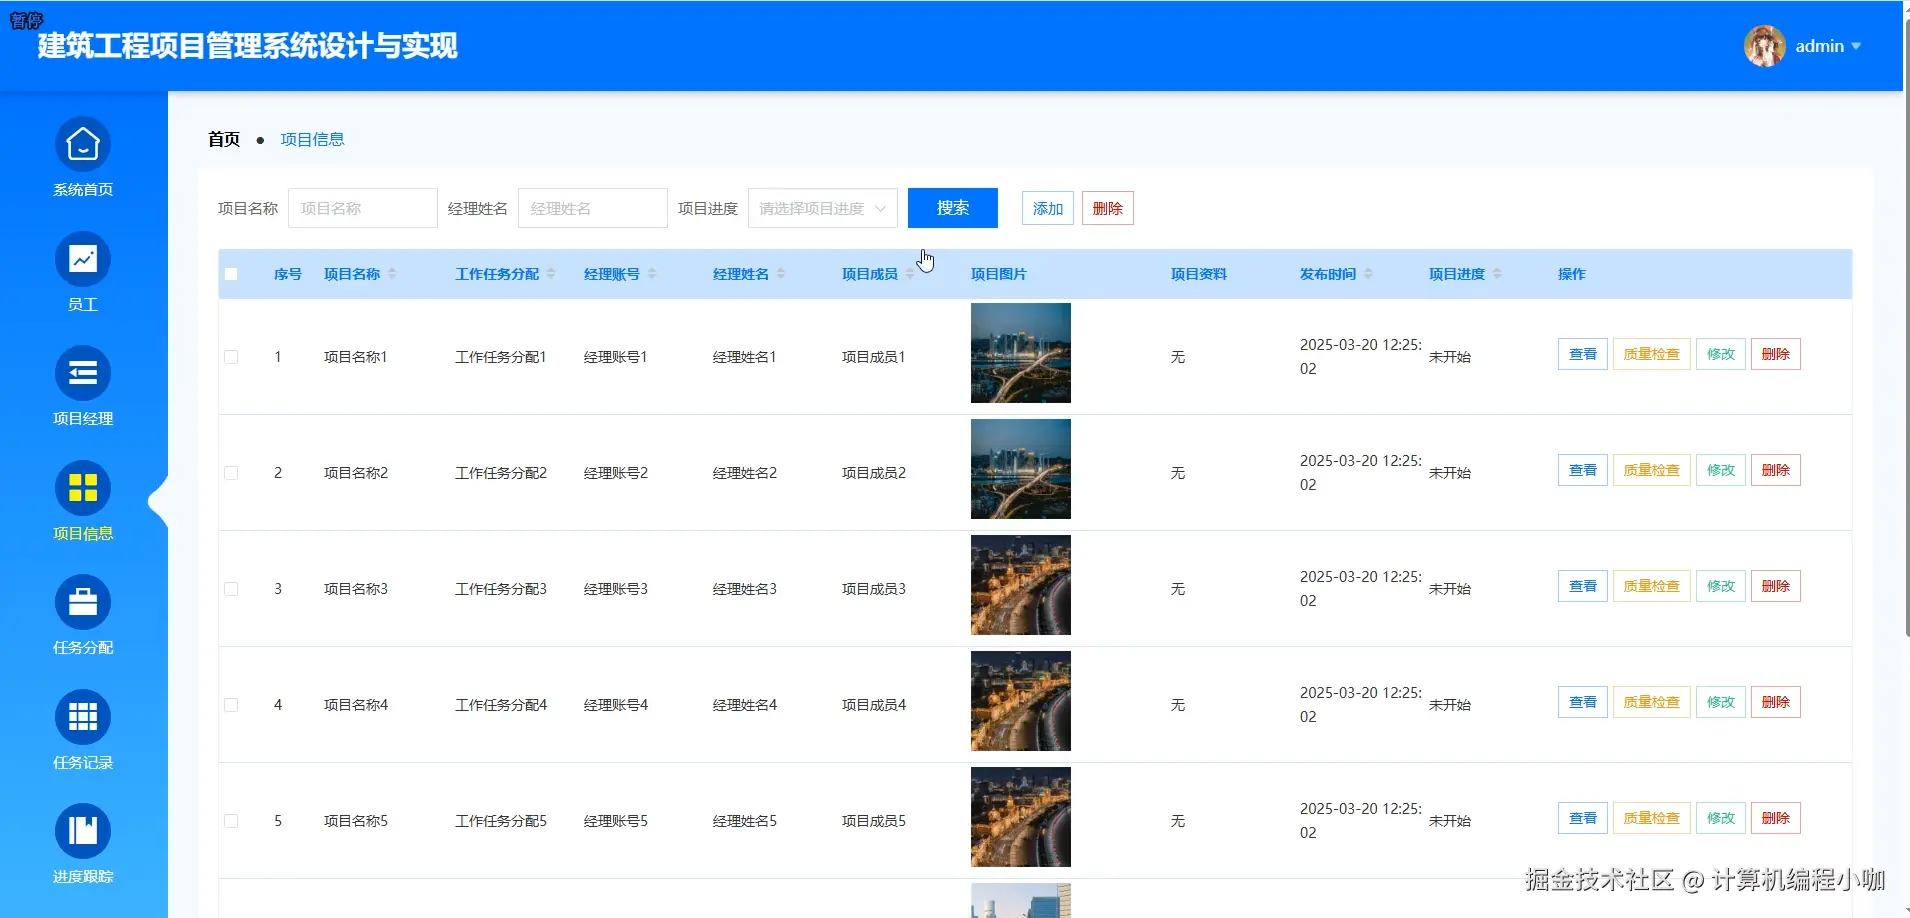The width and height of the screenshot is (1910, 918).
Task: Open project image thumbnail for 项目名称4
Action: [x=1021, y=701]
